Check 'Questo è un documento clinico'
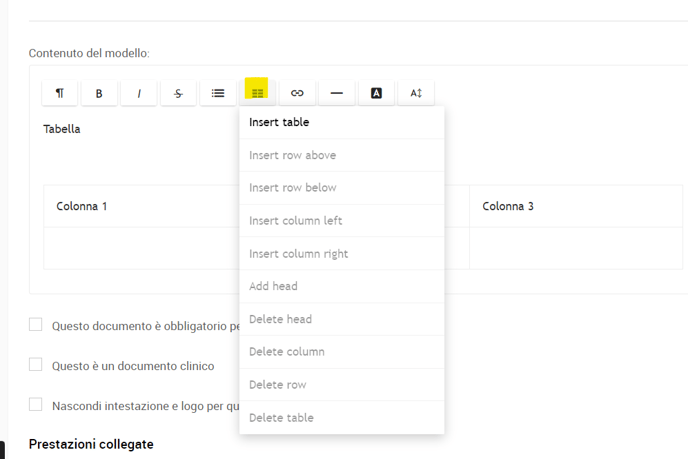 coord(36,365)
